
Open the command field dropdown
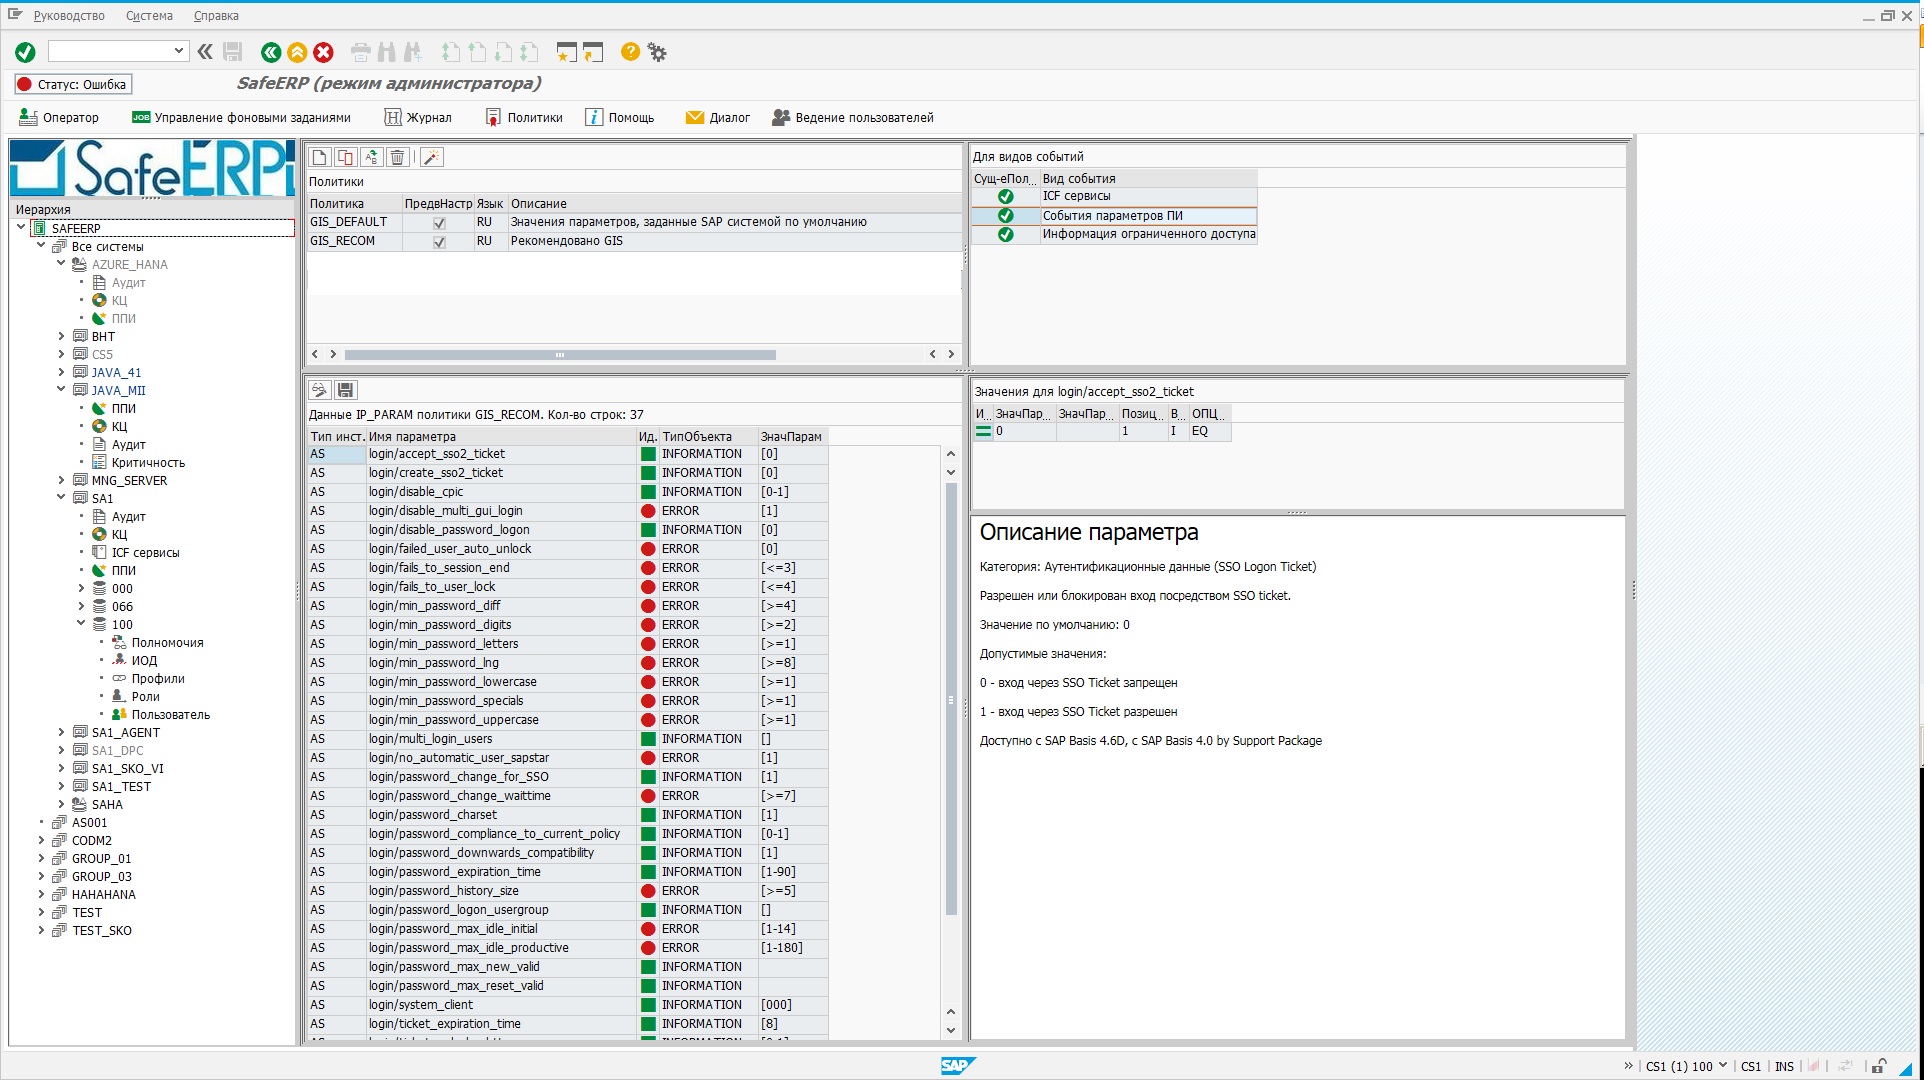(x=179, y=51)
